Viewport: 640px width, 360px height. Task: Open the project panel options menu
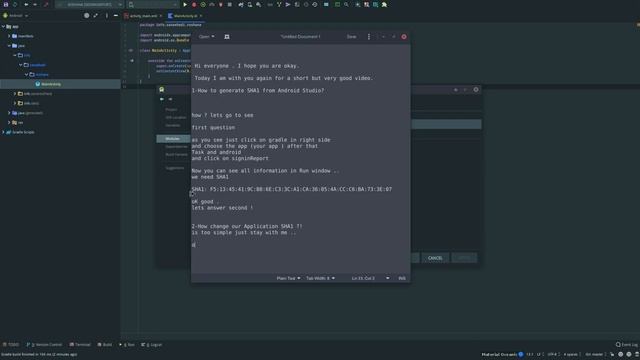click(x=107, y=16)
